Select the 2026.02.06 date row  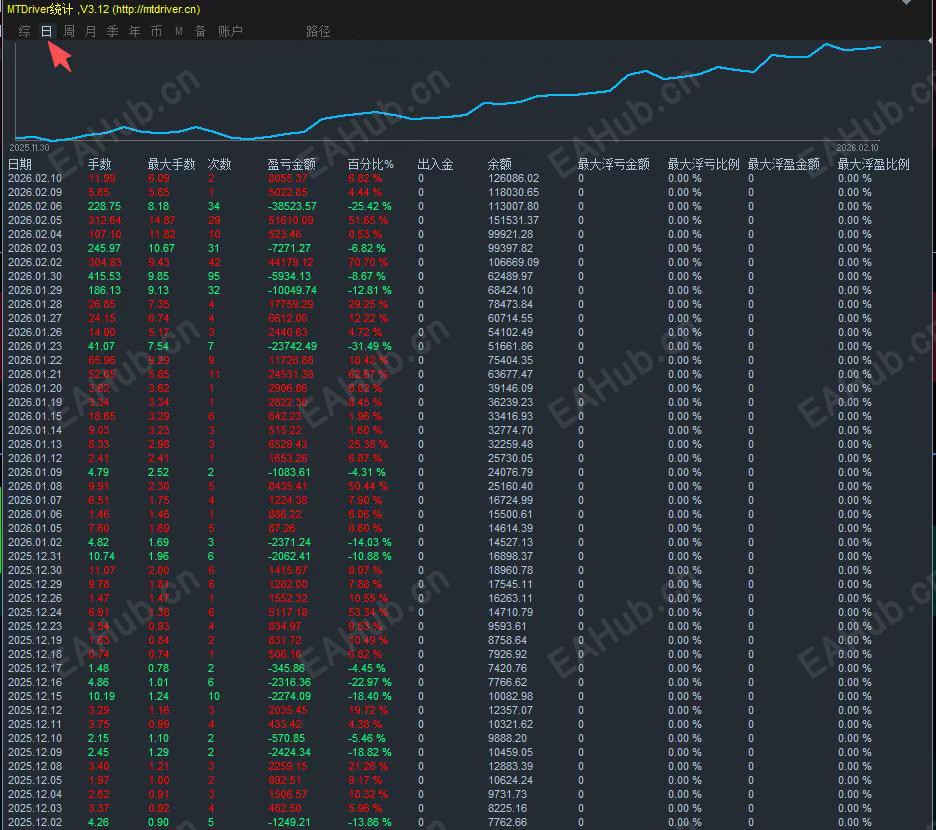point(35,206)
